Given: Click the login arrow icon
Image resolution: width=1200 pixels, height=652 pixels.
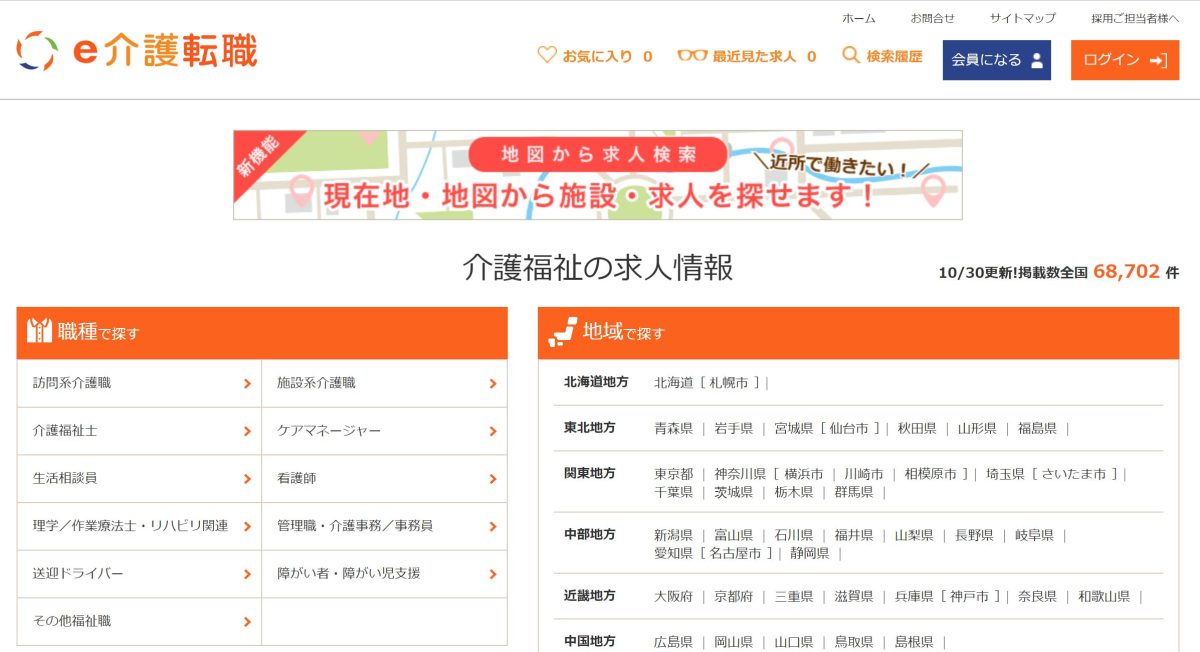Looking at the screenshot, I should point(1158,60).
